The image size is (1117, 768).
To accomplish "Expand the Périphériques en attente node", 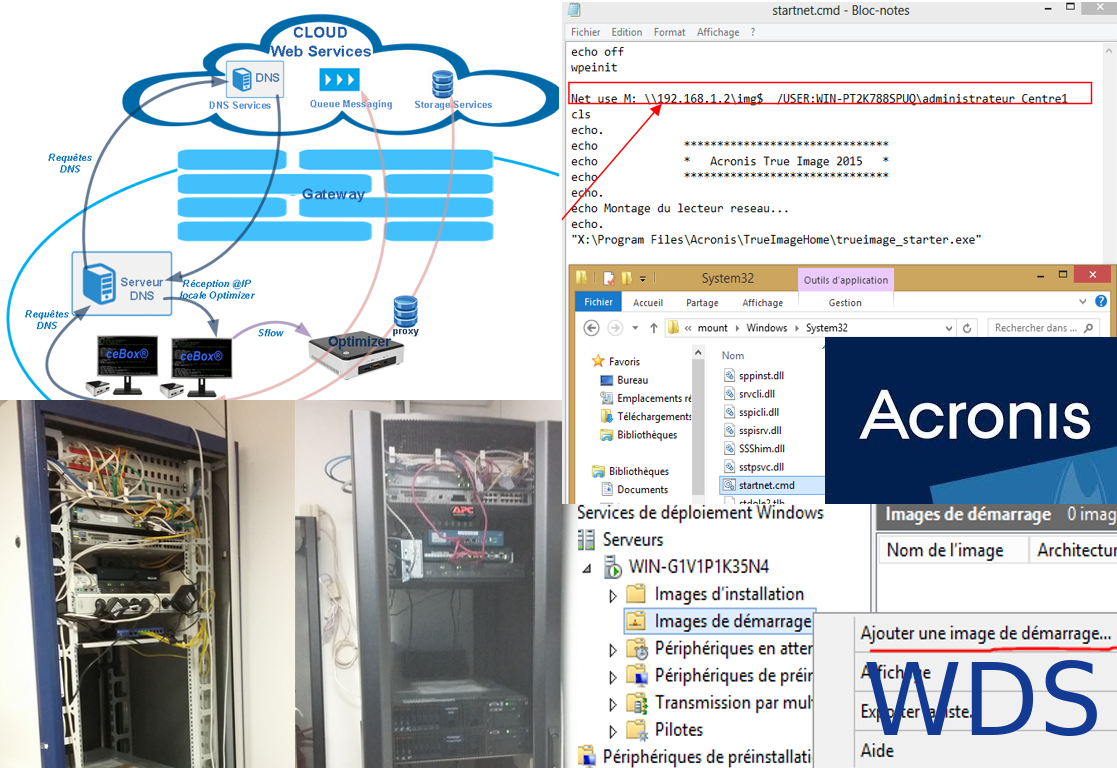I will [612, 650].
